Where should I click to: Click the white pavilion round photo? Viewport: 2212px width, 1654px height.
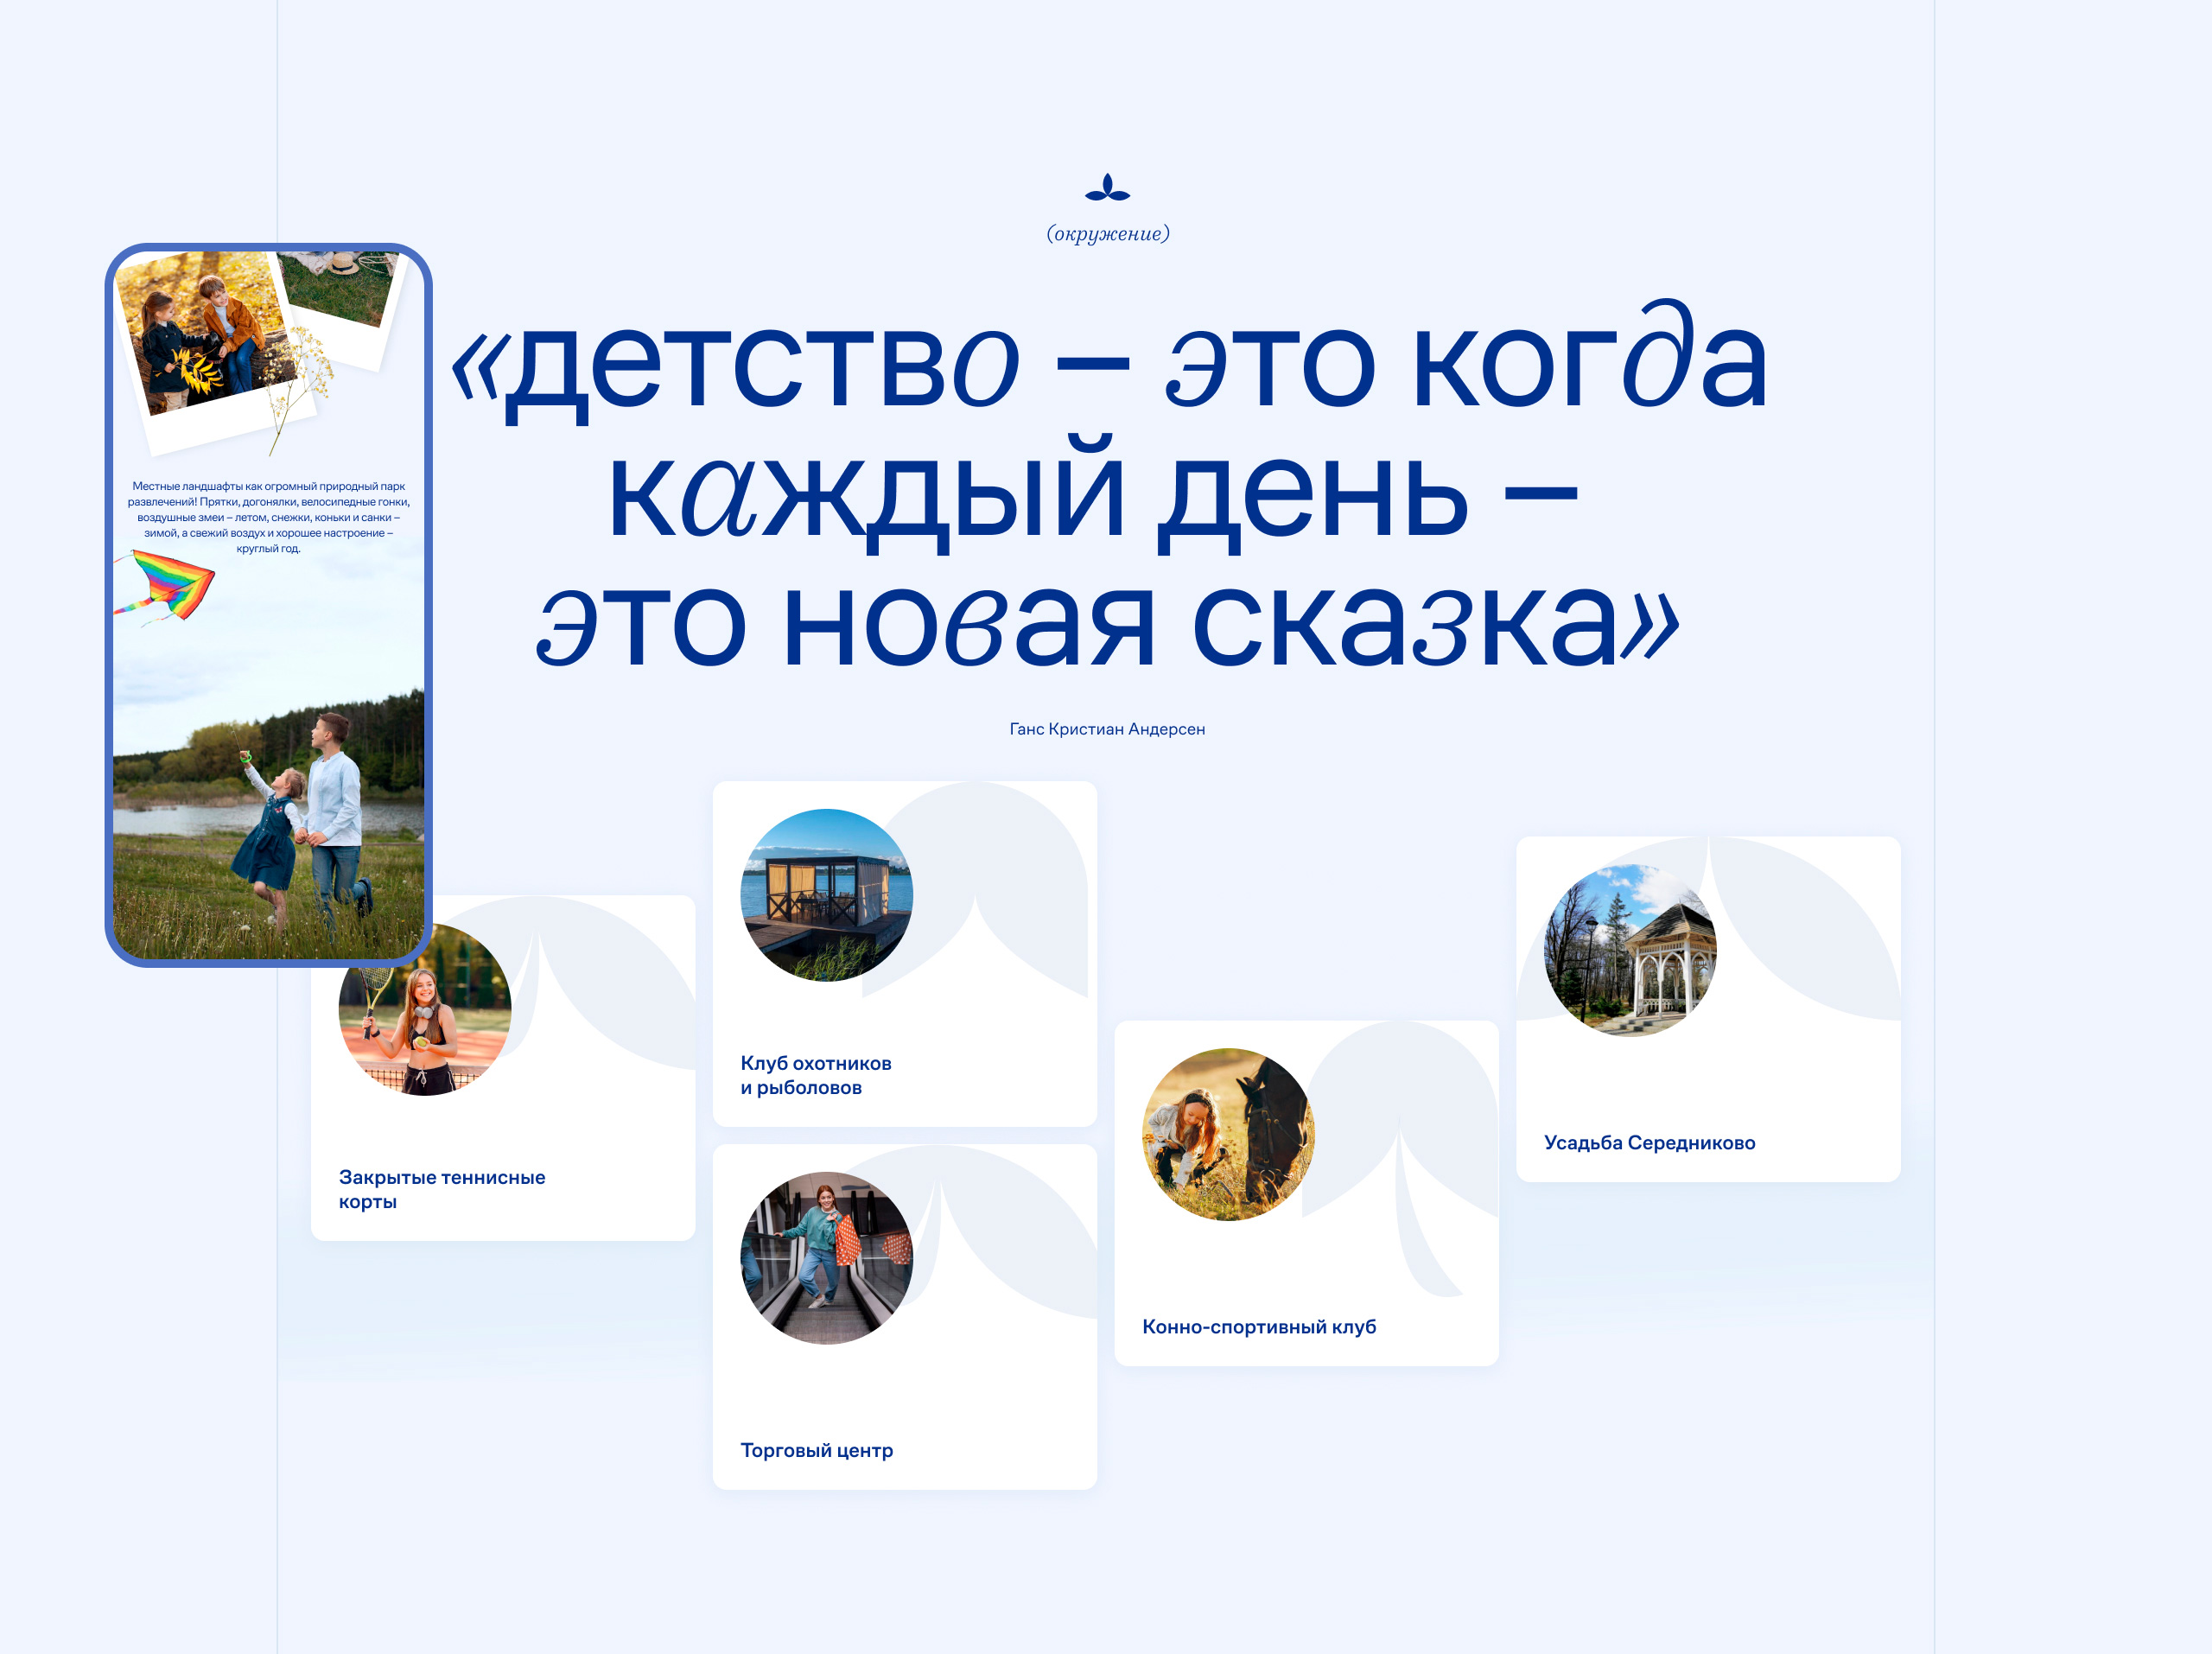click(x=1630, y=950)
